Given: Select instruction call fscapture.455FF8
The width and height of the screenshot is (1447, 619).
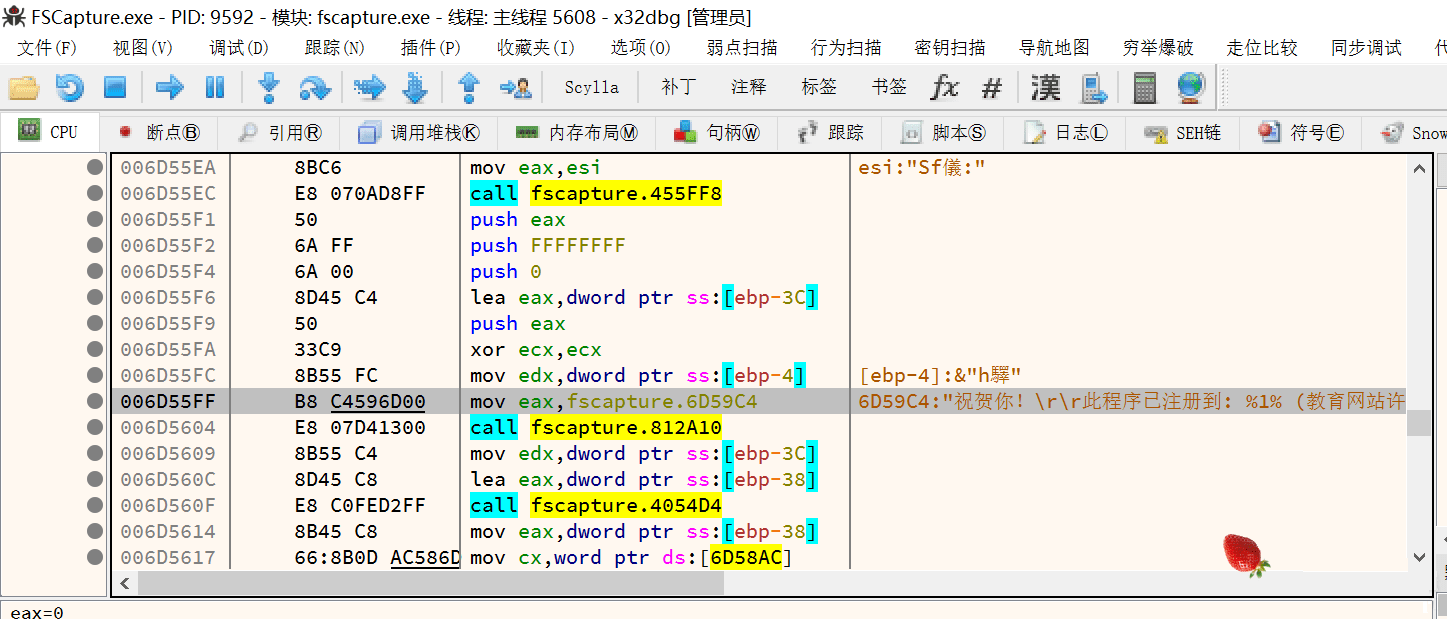Looking at the screenshot, I should tap(596, 193).
